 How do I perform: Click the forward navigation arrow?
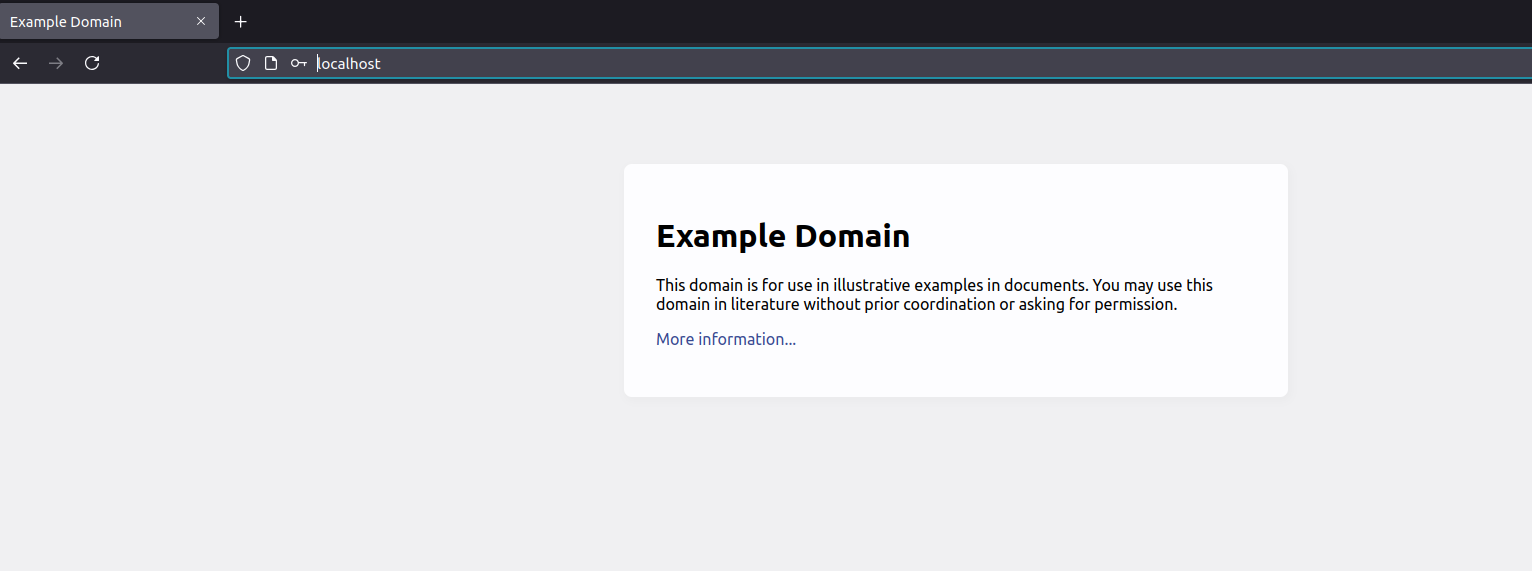pos(56,63)
